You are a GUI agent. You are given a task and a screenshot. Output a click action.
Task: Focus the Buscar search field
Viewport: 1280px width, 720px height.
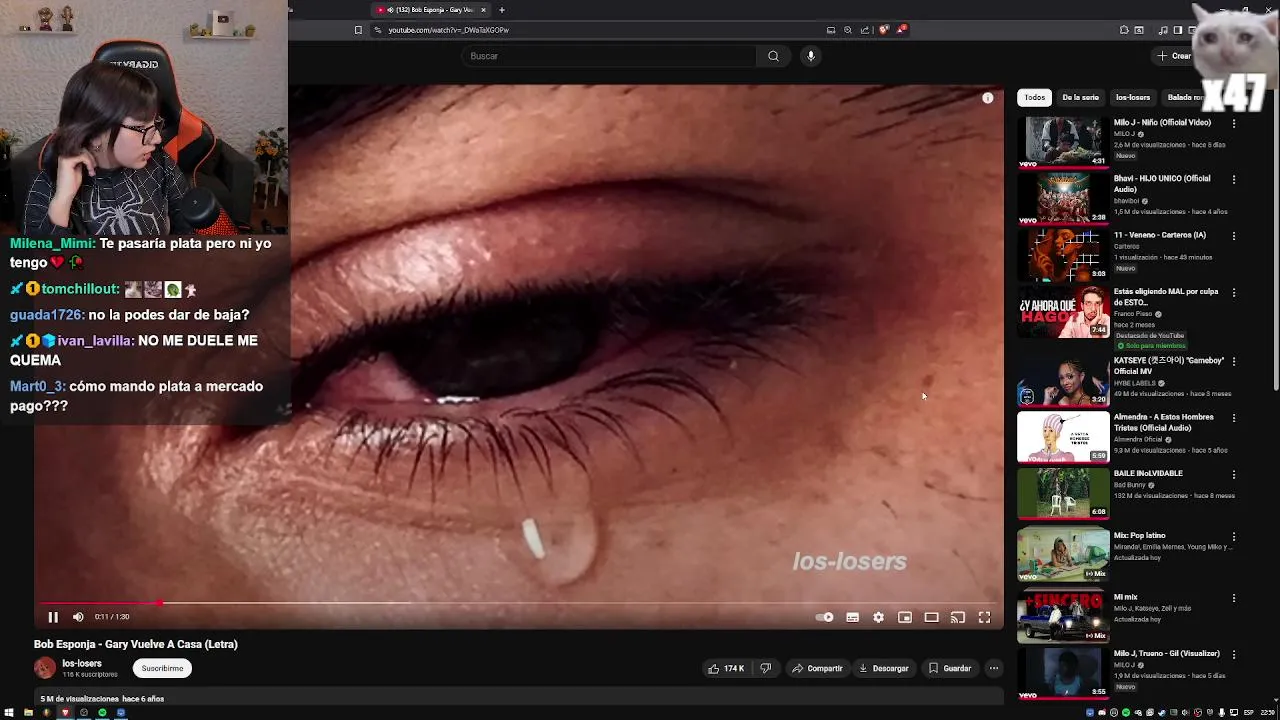tap(609, 56)
